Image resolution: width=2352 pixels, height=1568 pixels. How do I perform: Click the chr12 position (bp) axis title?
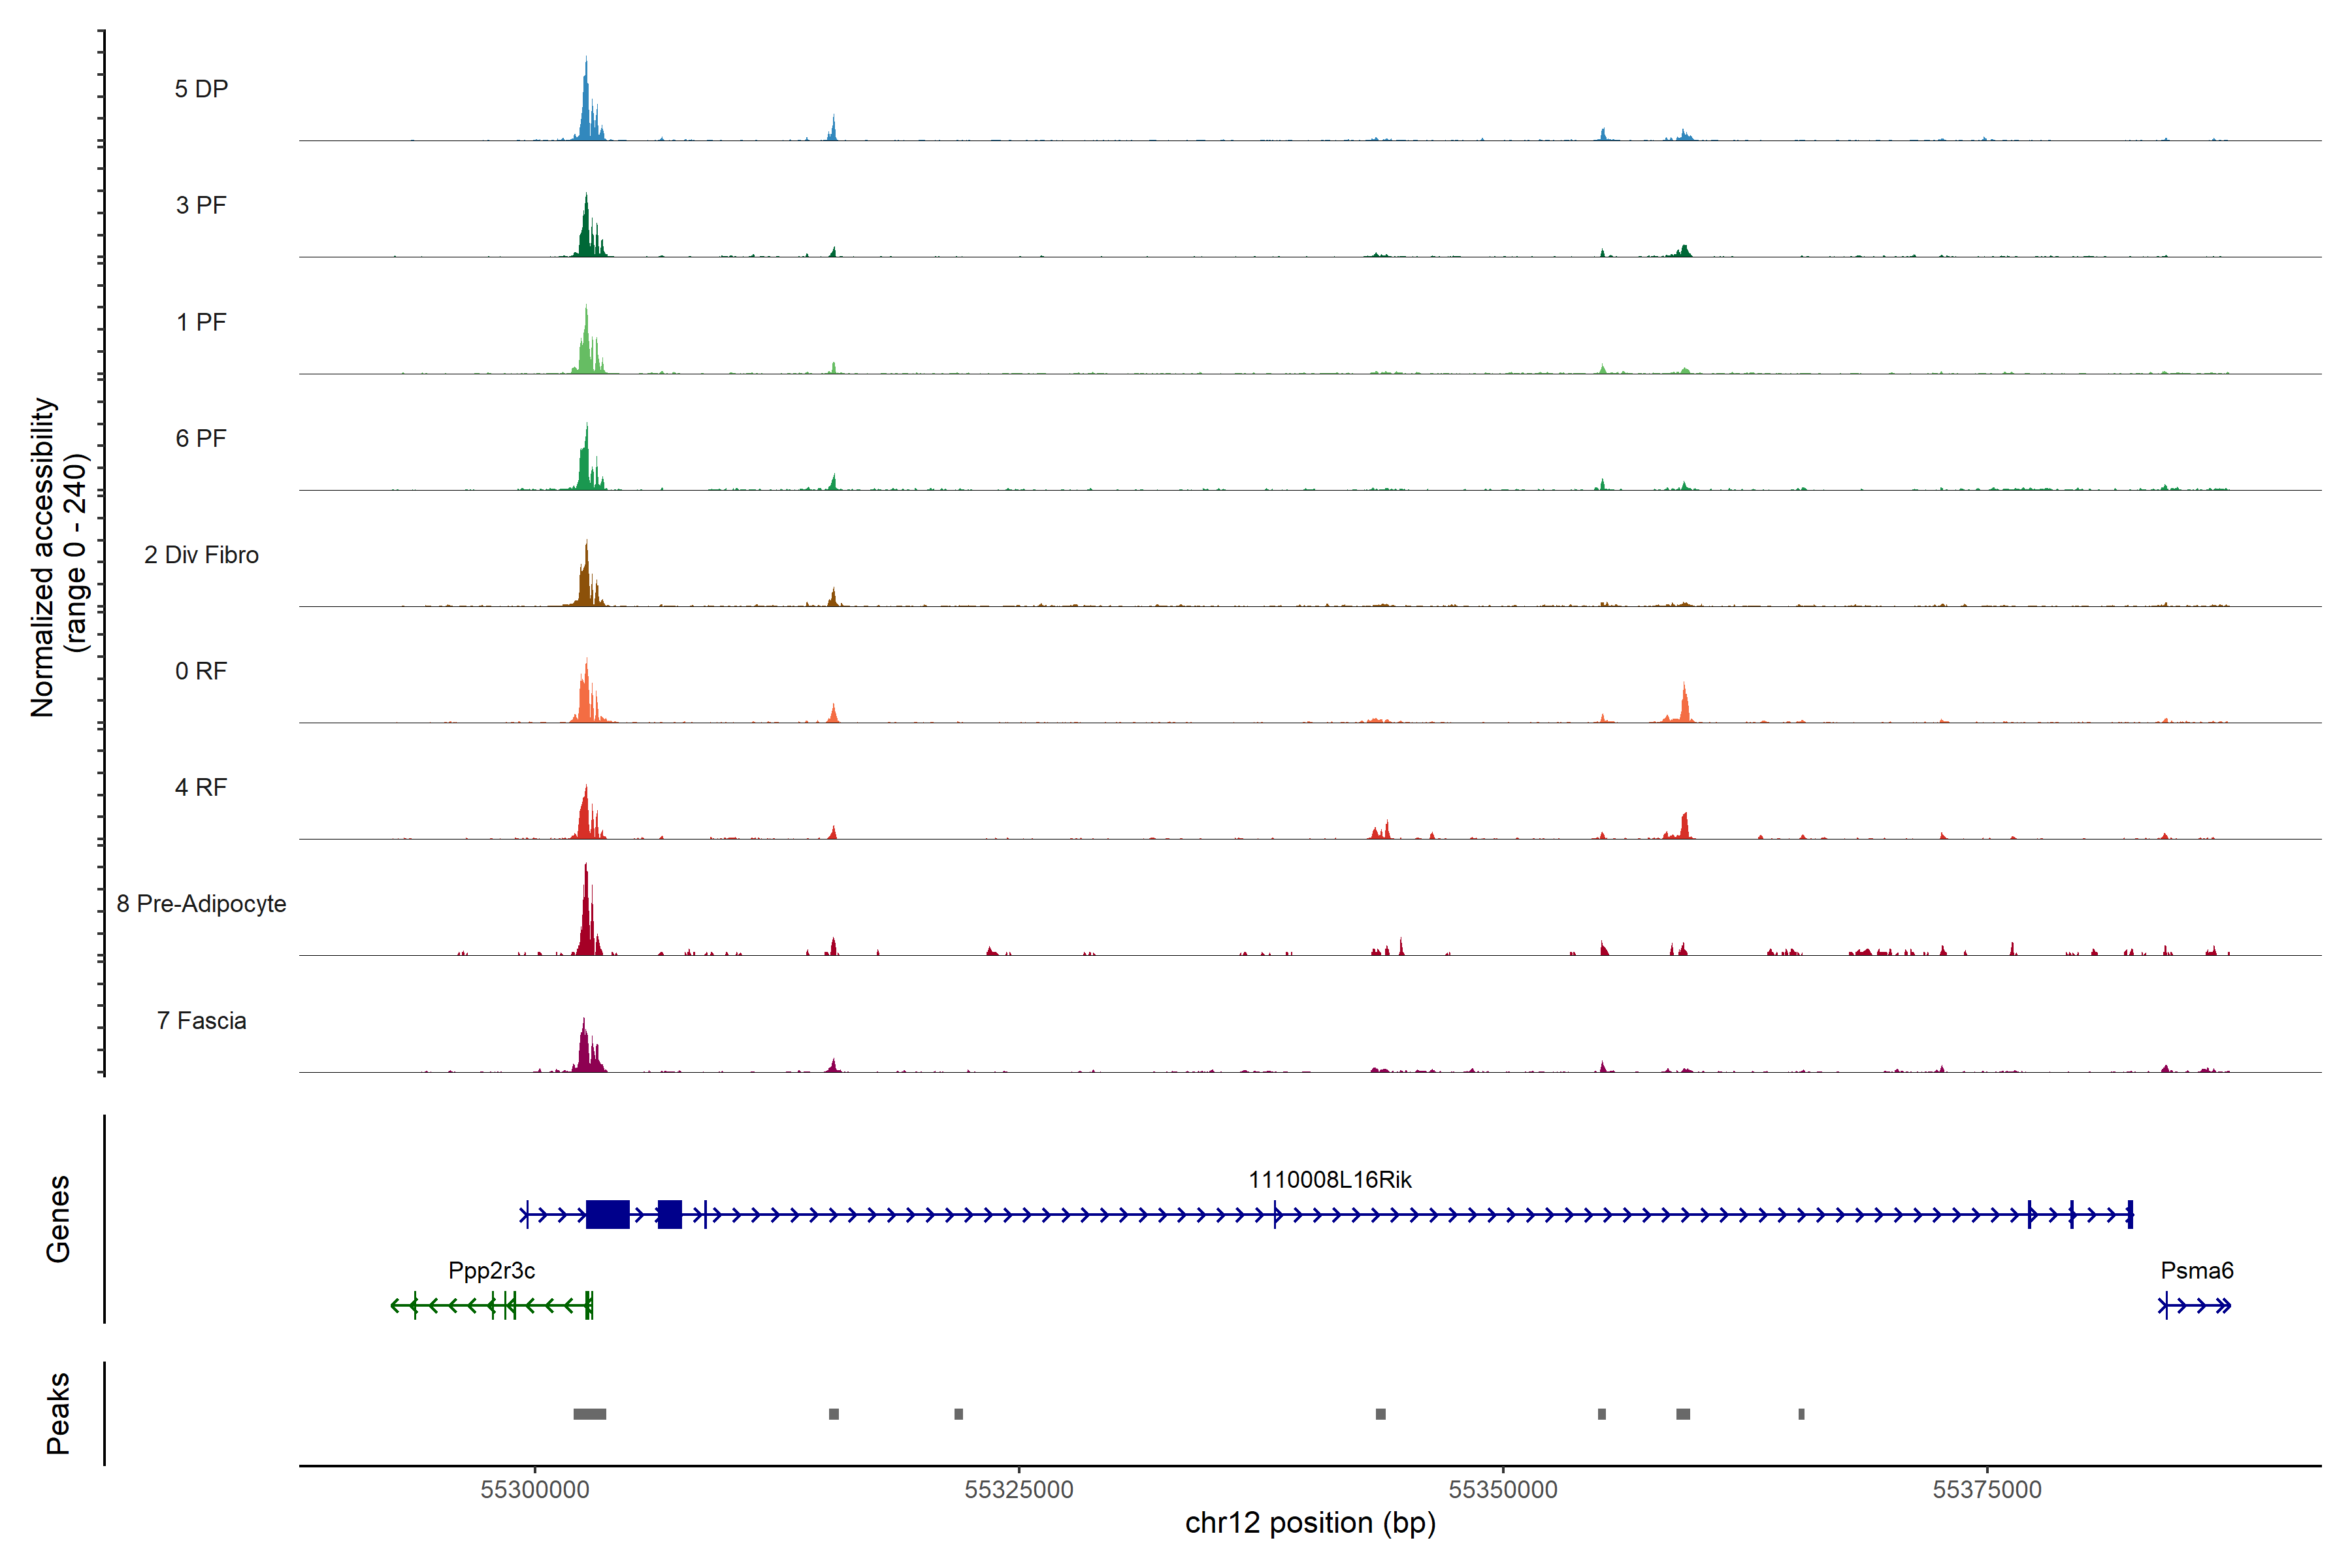(1310, 1523)
